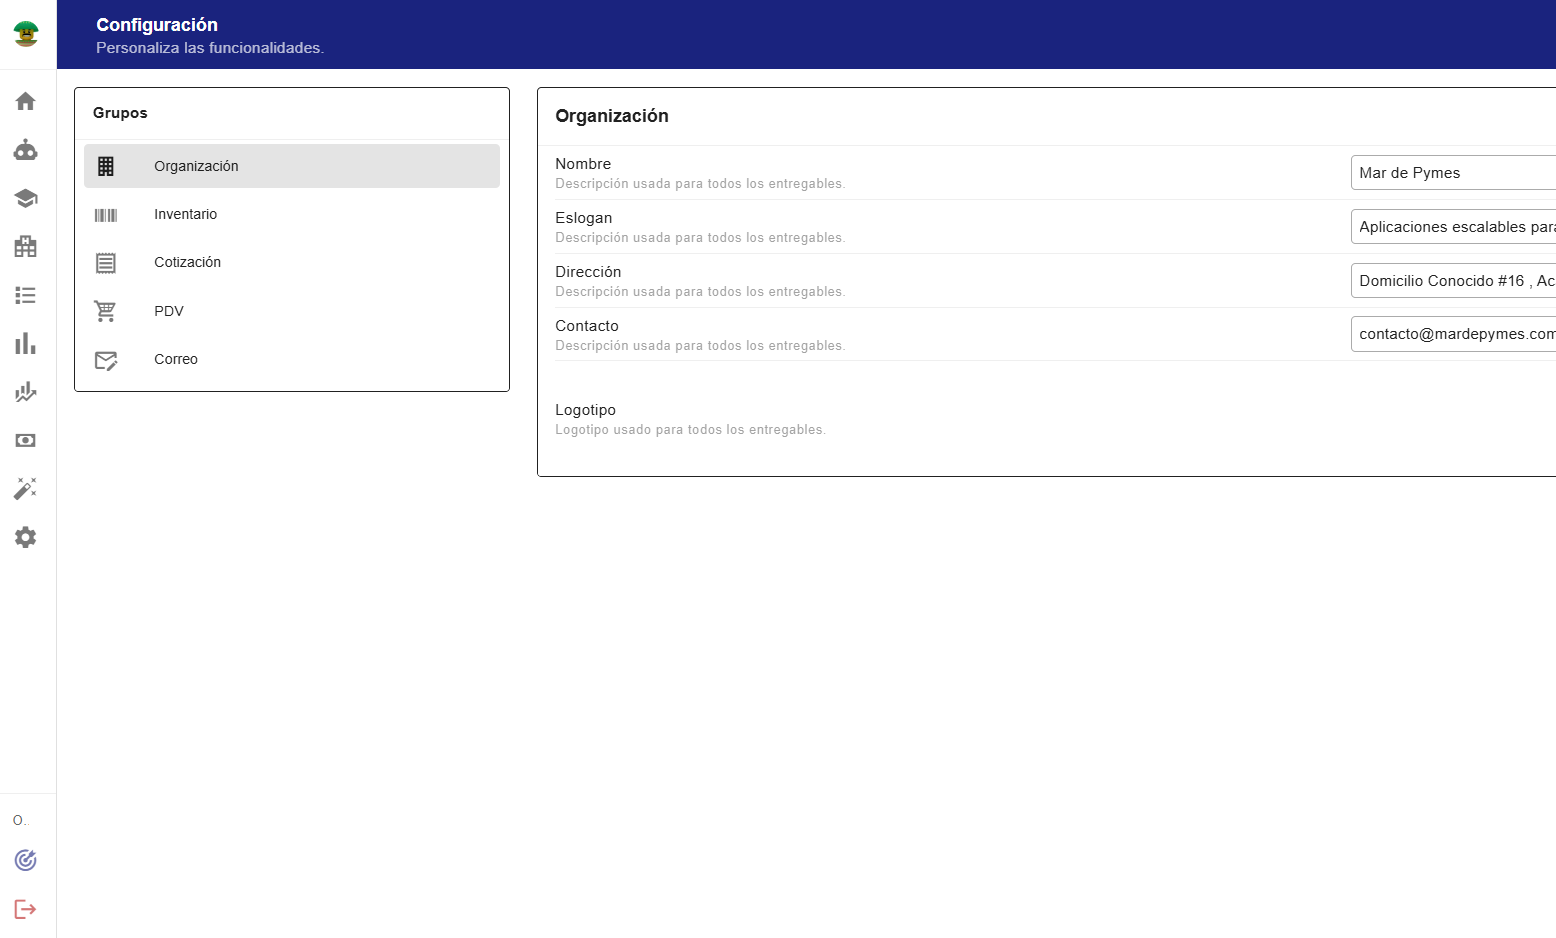Screen dimensions: 1556x938
Task: Click the target goal icon at the sidebar bottom
Action: 26,860
